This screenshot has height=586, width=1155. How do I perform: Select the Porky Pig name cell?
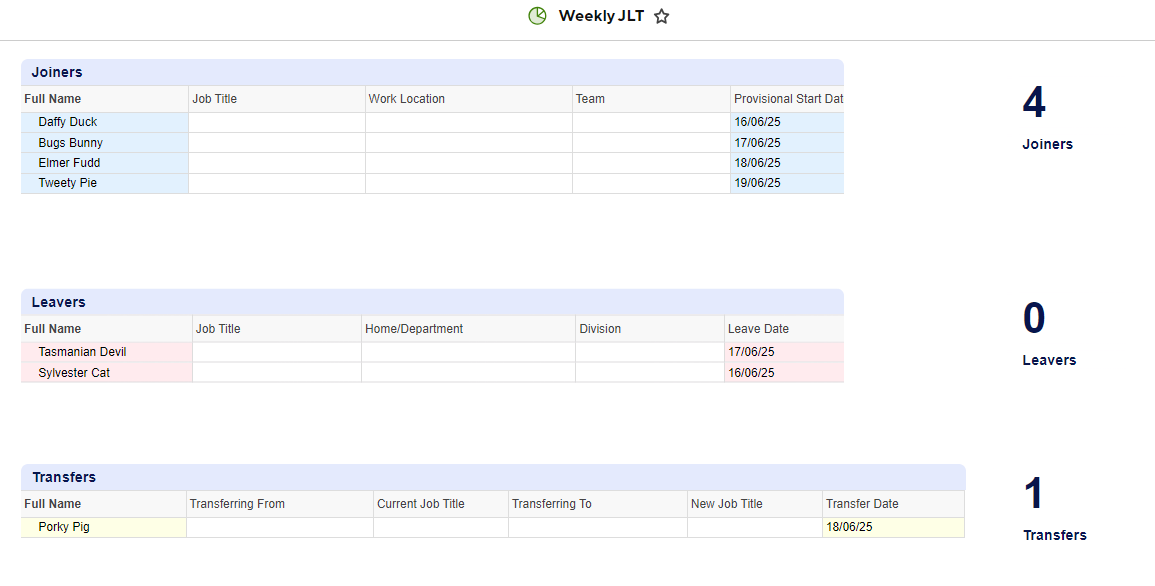104,527
